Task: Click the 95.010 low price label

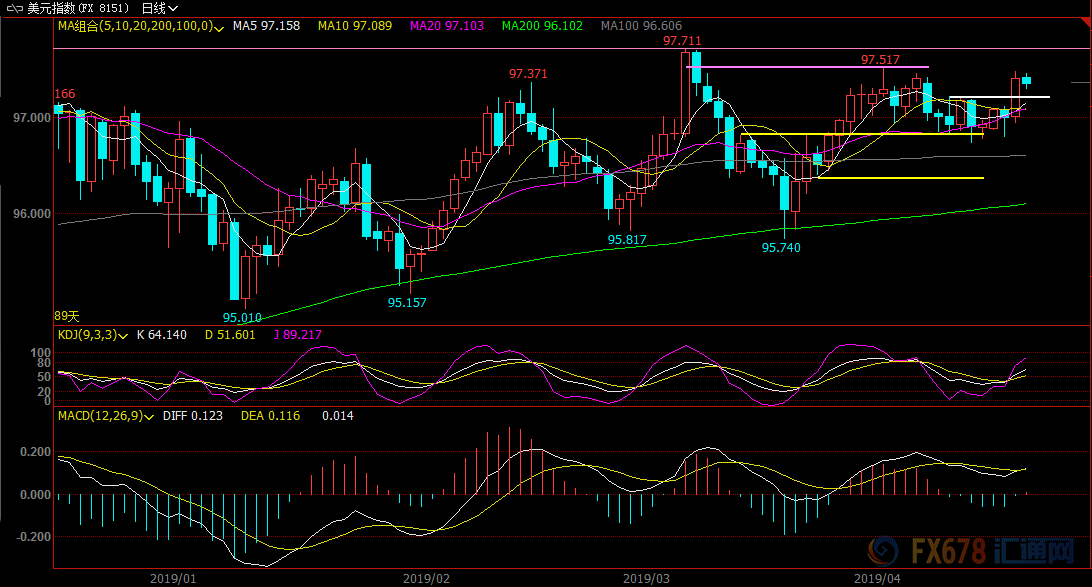Action: (242, 318)
